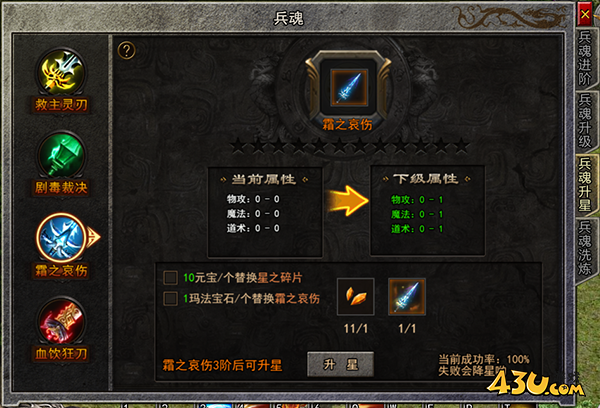600x408 pixels.
Task: Enable 玛法宝石 replace 霜之哀伤 checkbox
Action: pyautogui.click(x=170, y=299)
